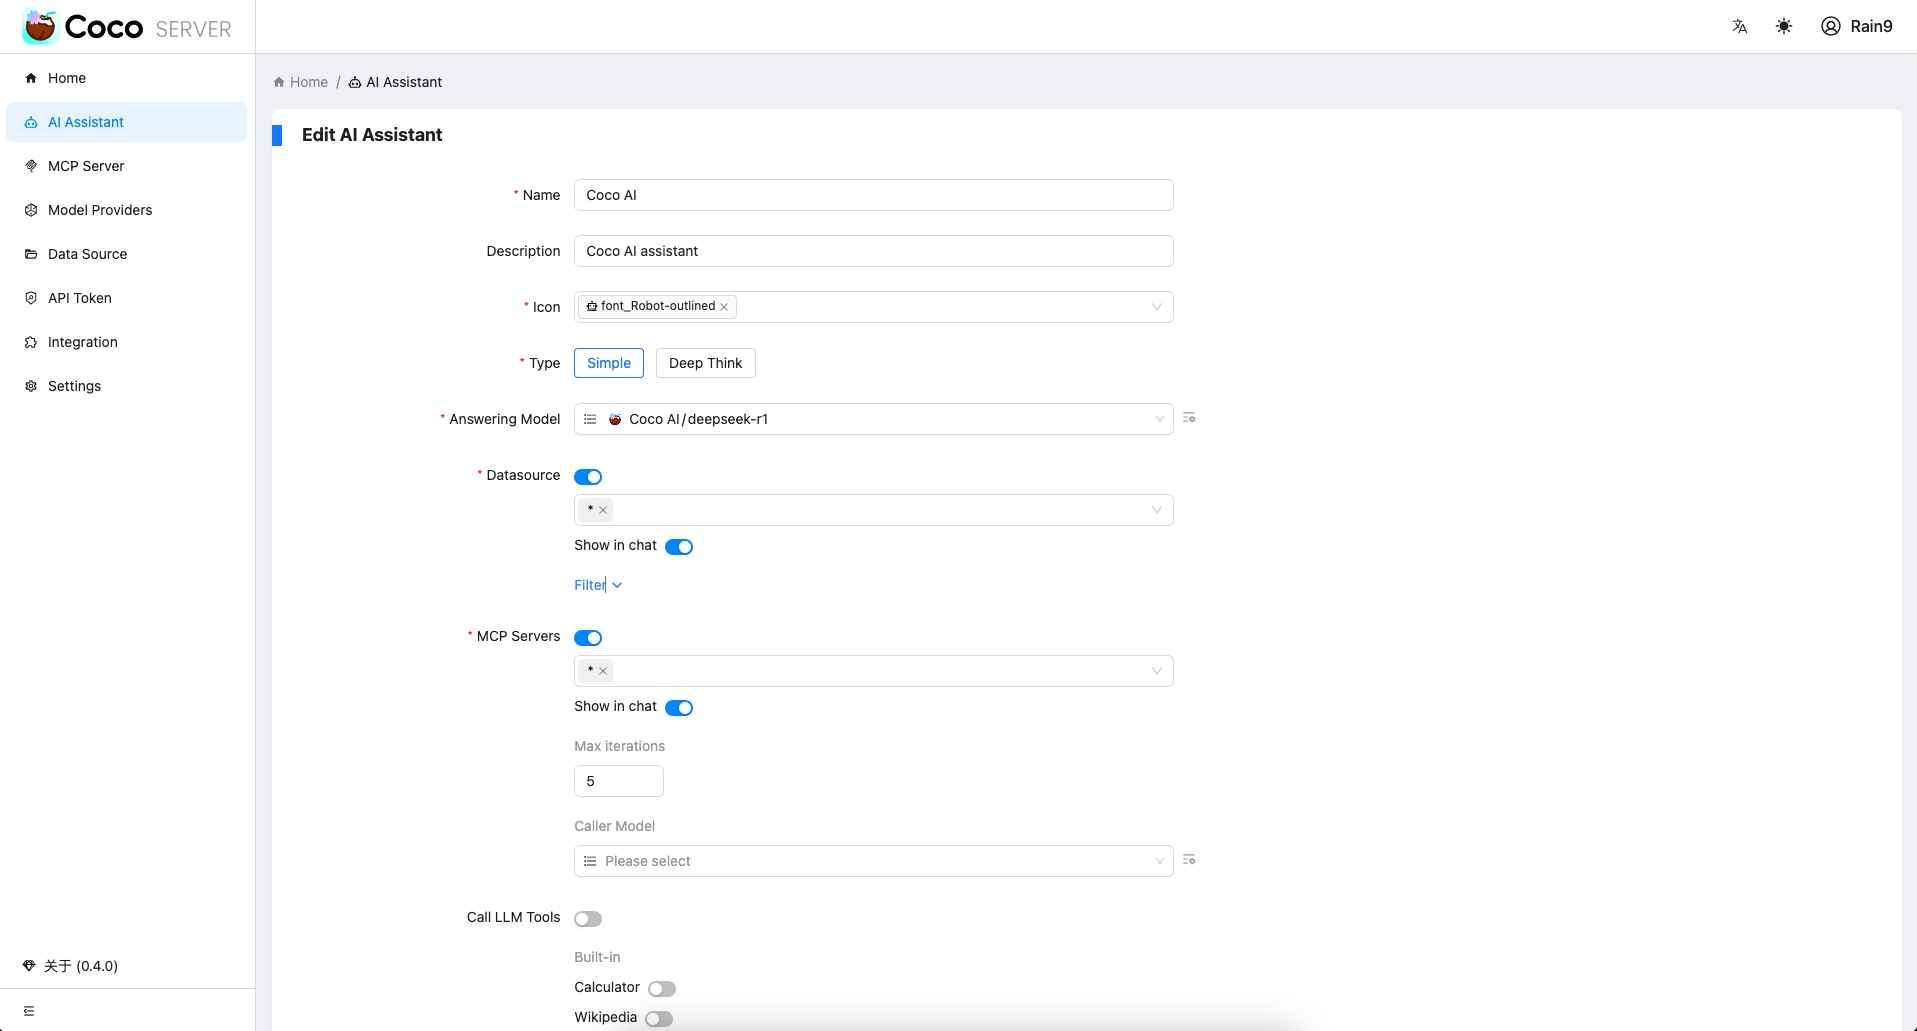Open the Datasource selection dropdown

[873, 510]
